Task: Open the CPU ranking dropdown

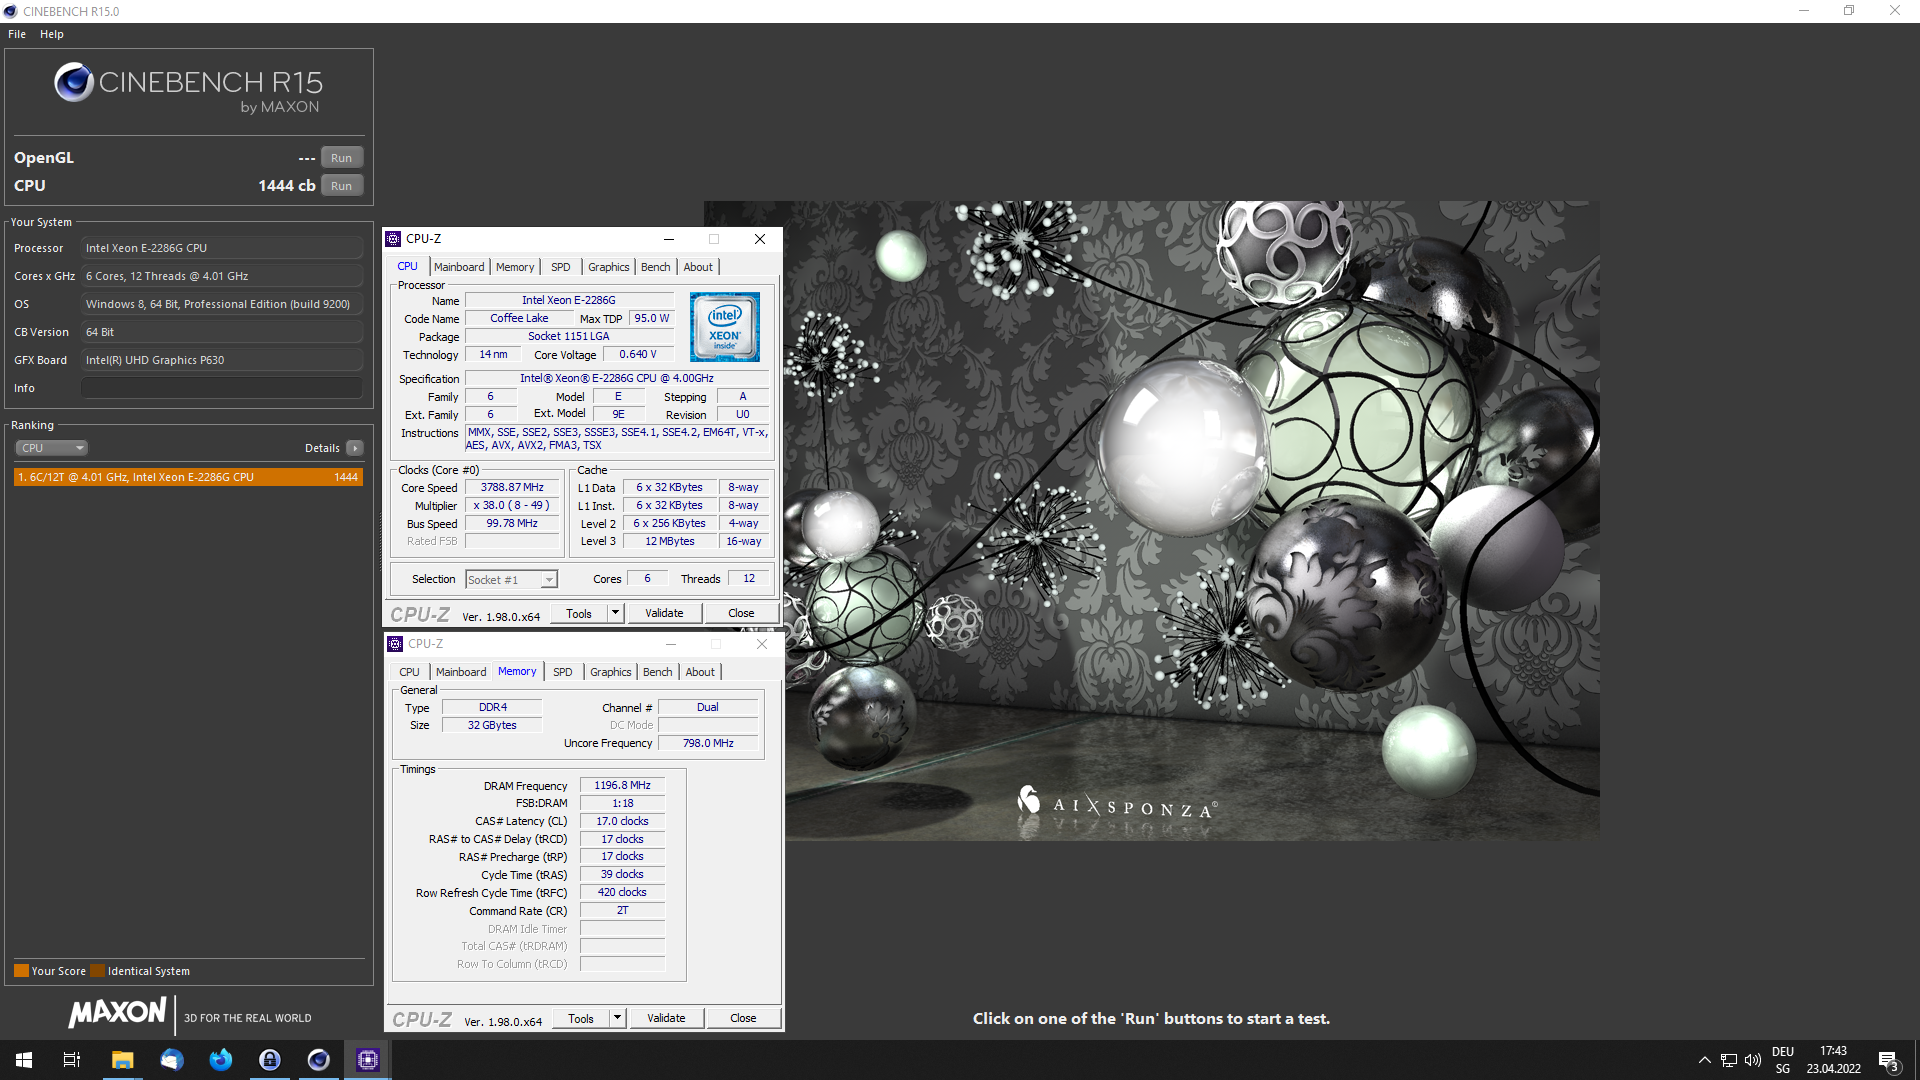Action: [51, 448]
